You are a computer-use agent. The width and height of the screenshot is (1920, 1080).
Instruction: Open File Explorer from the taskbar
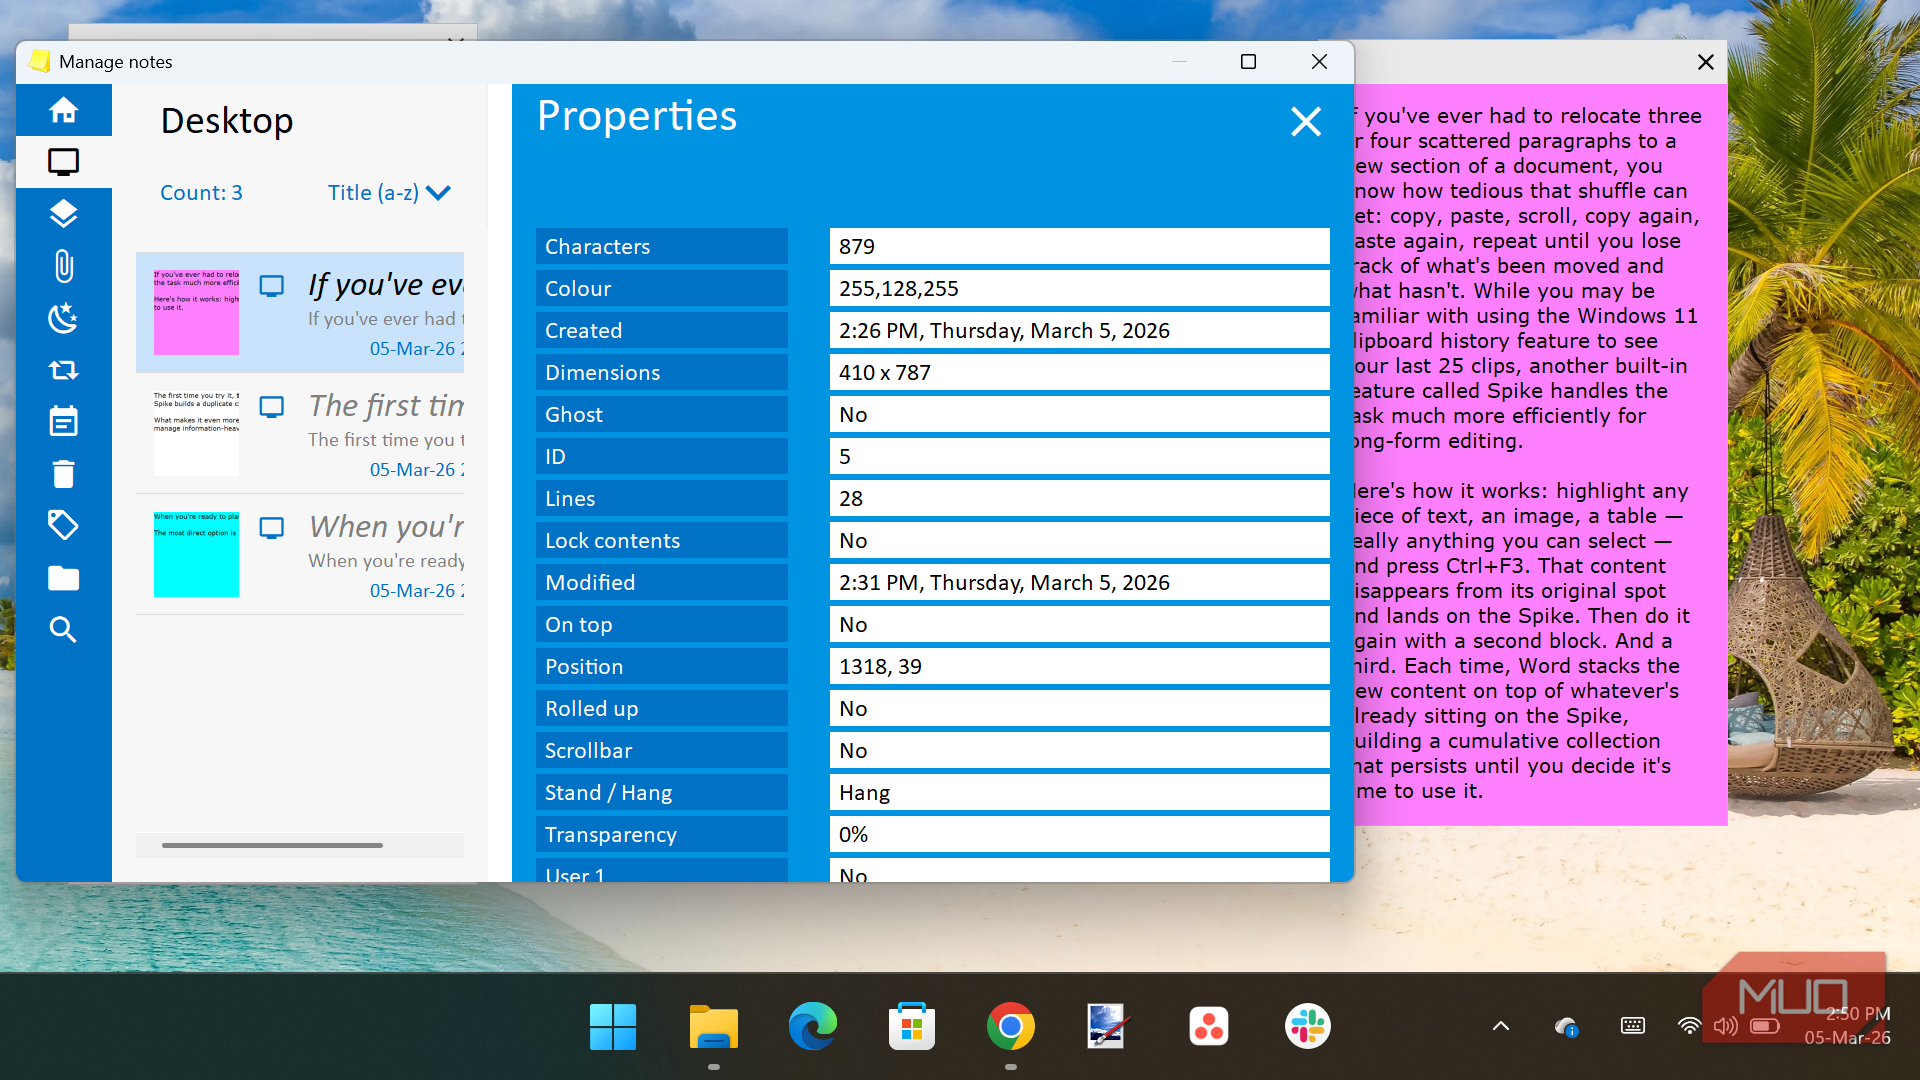[x=713, y=1027]
